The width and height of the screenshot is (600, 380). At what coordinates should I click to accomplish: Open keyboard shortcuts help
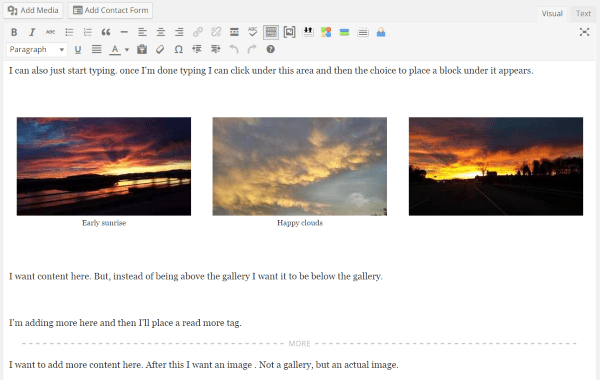pos(271,49)
